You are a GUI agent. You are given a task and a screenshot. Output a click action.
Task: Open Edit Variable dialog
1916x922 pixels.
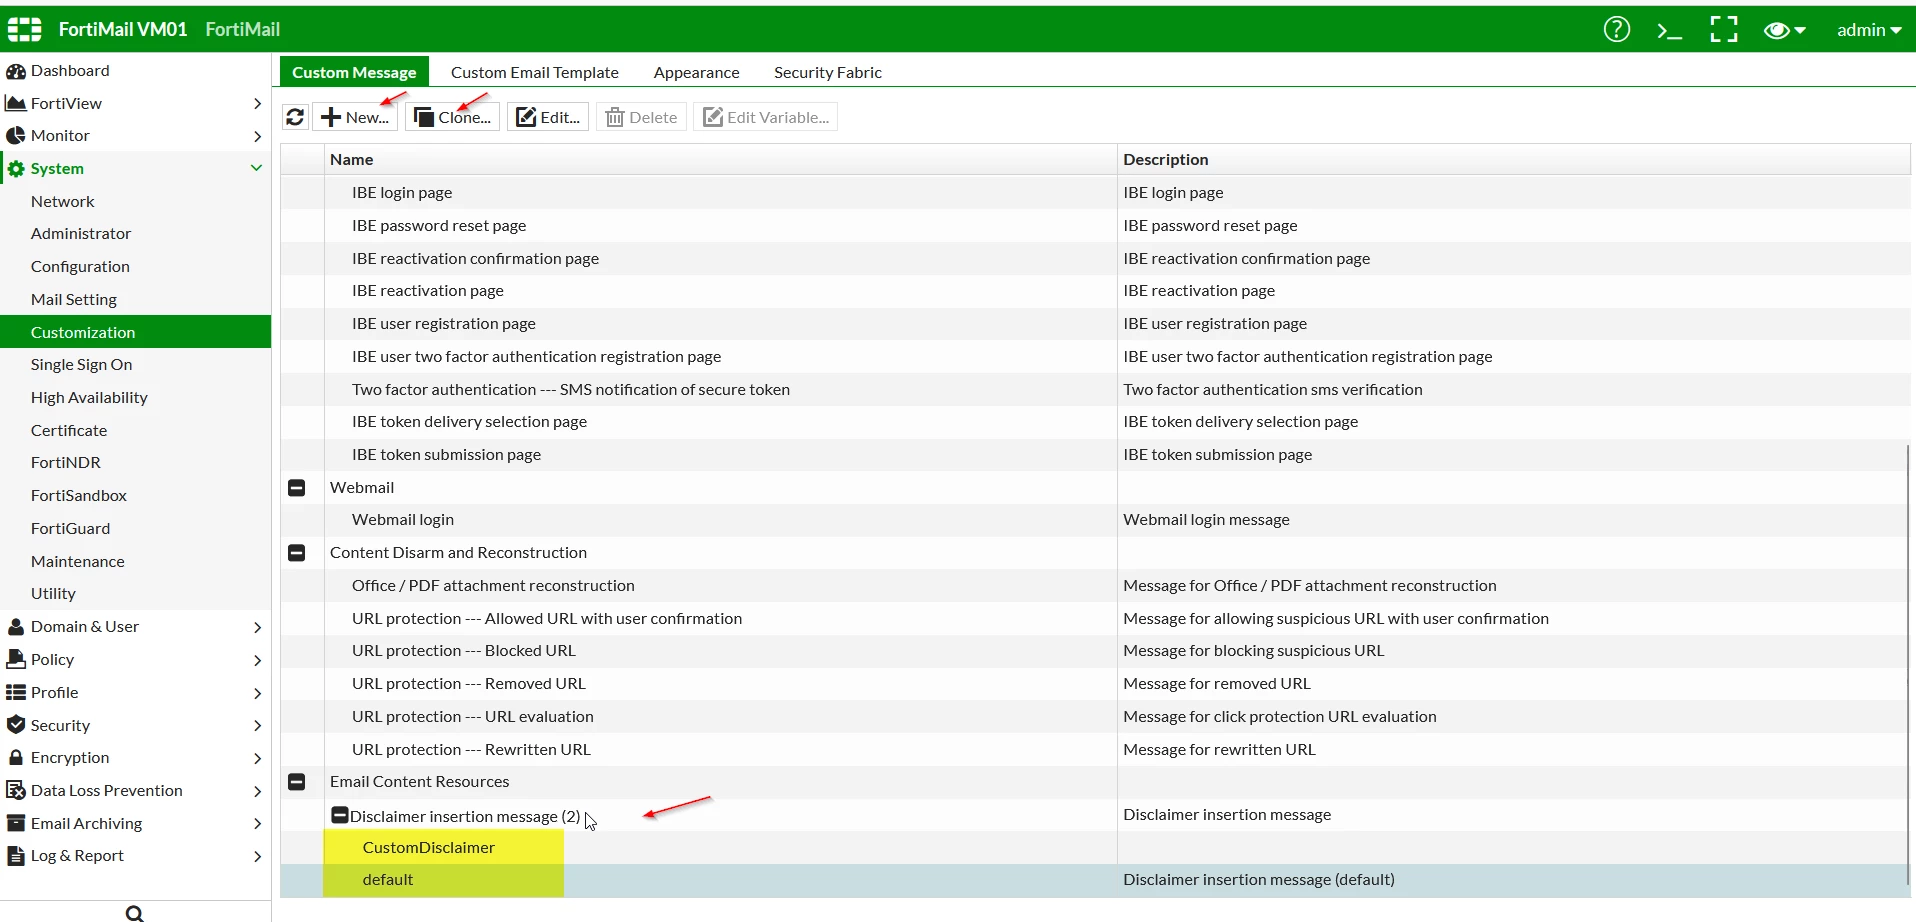click(766, 117)
